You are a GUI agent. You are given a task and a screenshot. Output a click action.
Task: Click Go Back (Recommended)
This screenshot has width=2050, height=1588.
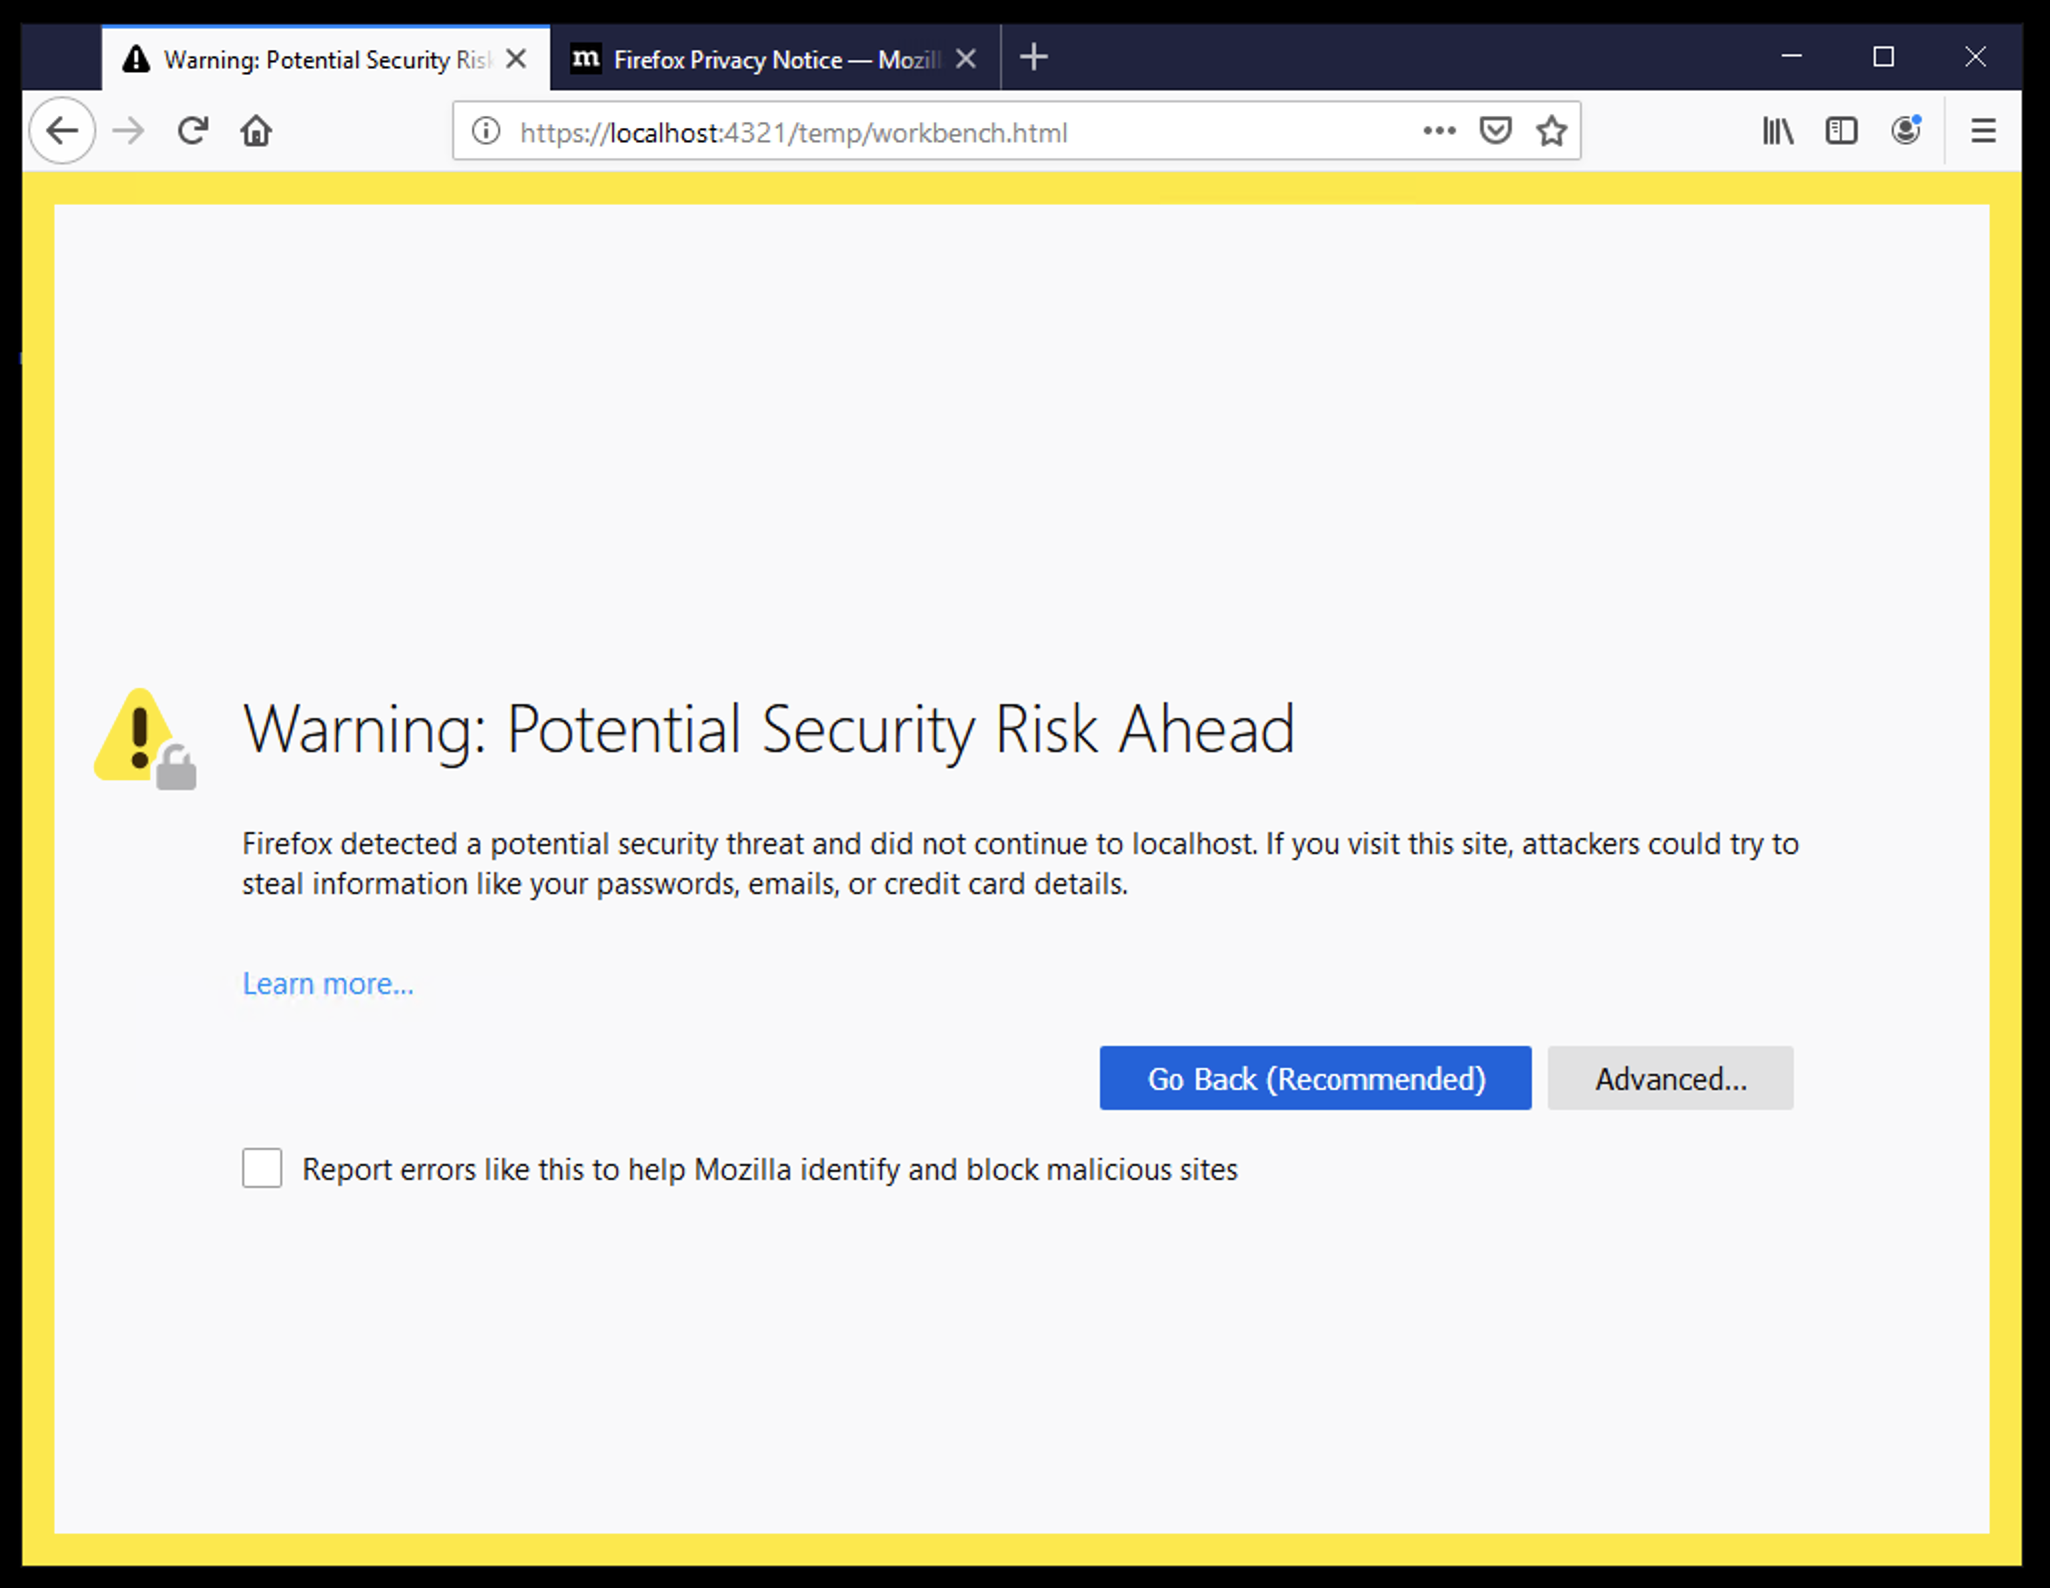coord(1315,1078)
